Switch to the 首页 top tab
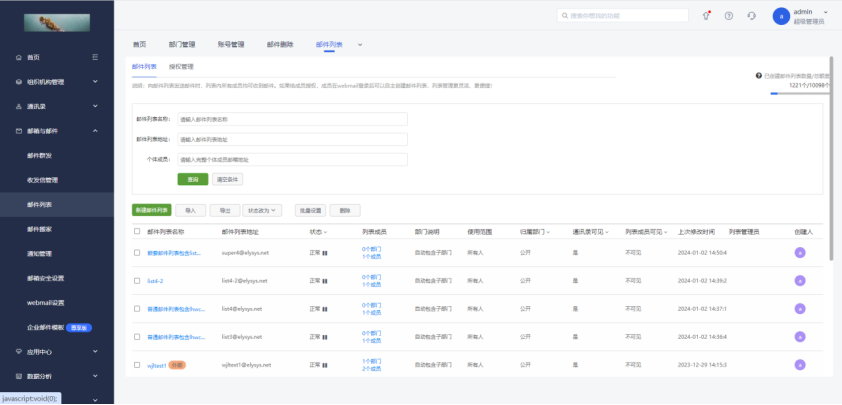 tap(139, 45)
